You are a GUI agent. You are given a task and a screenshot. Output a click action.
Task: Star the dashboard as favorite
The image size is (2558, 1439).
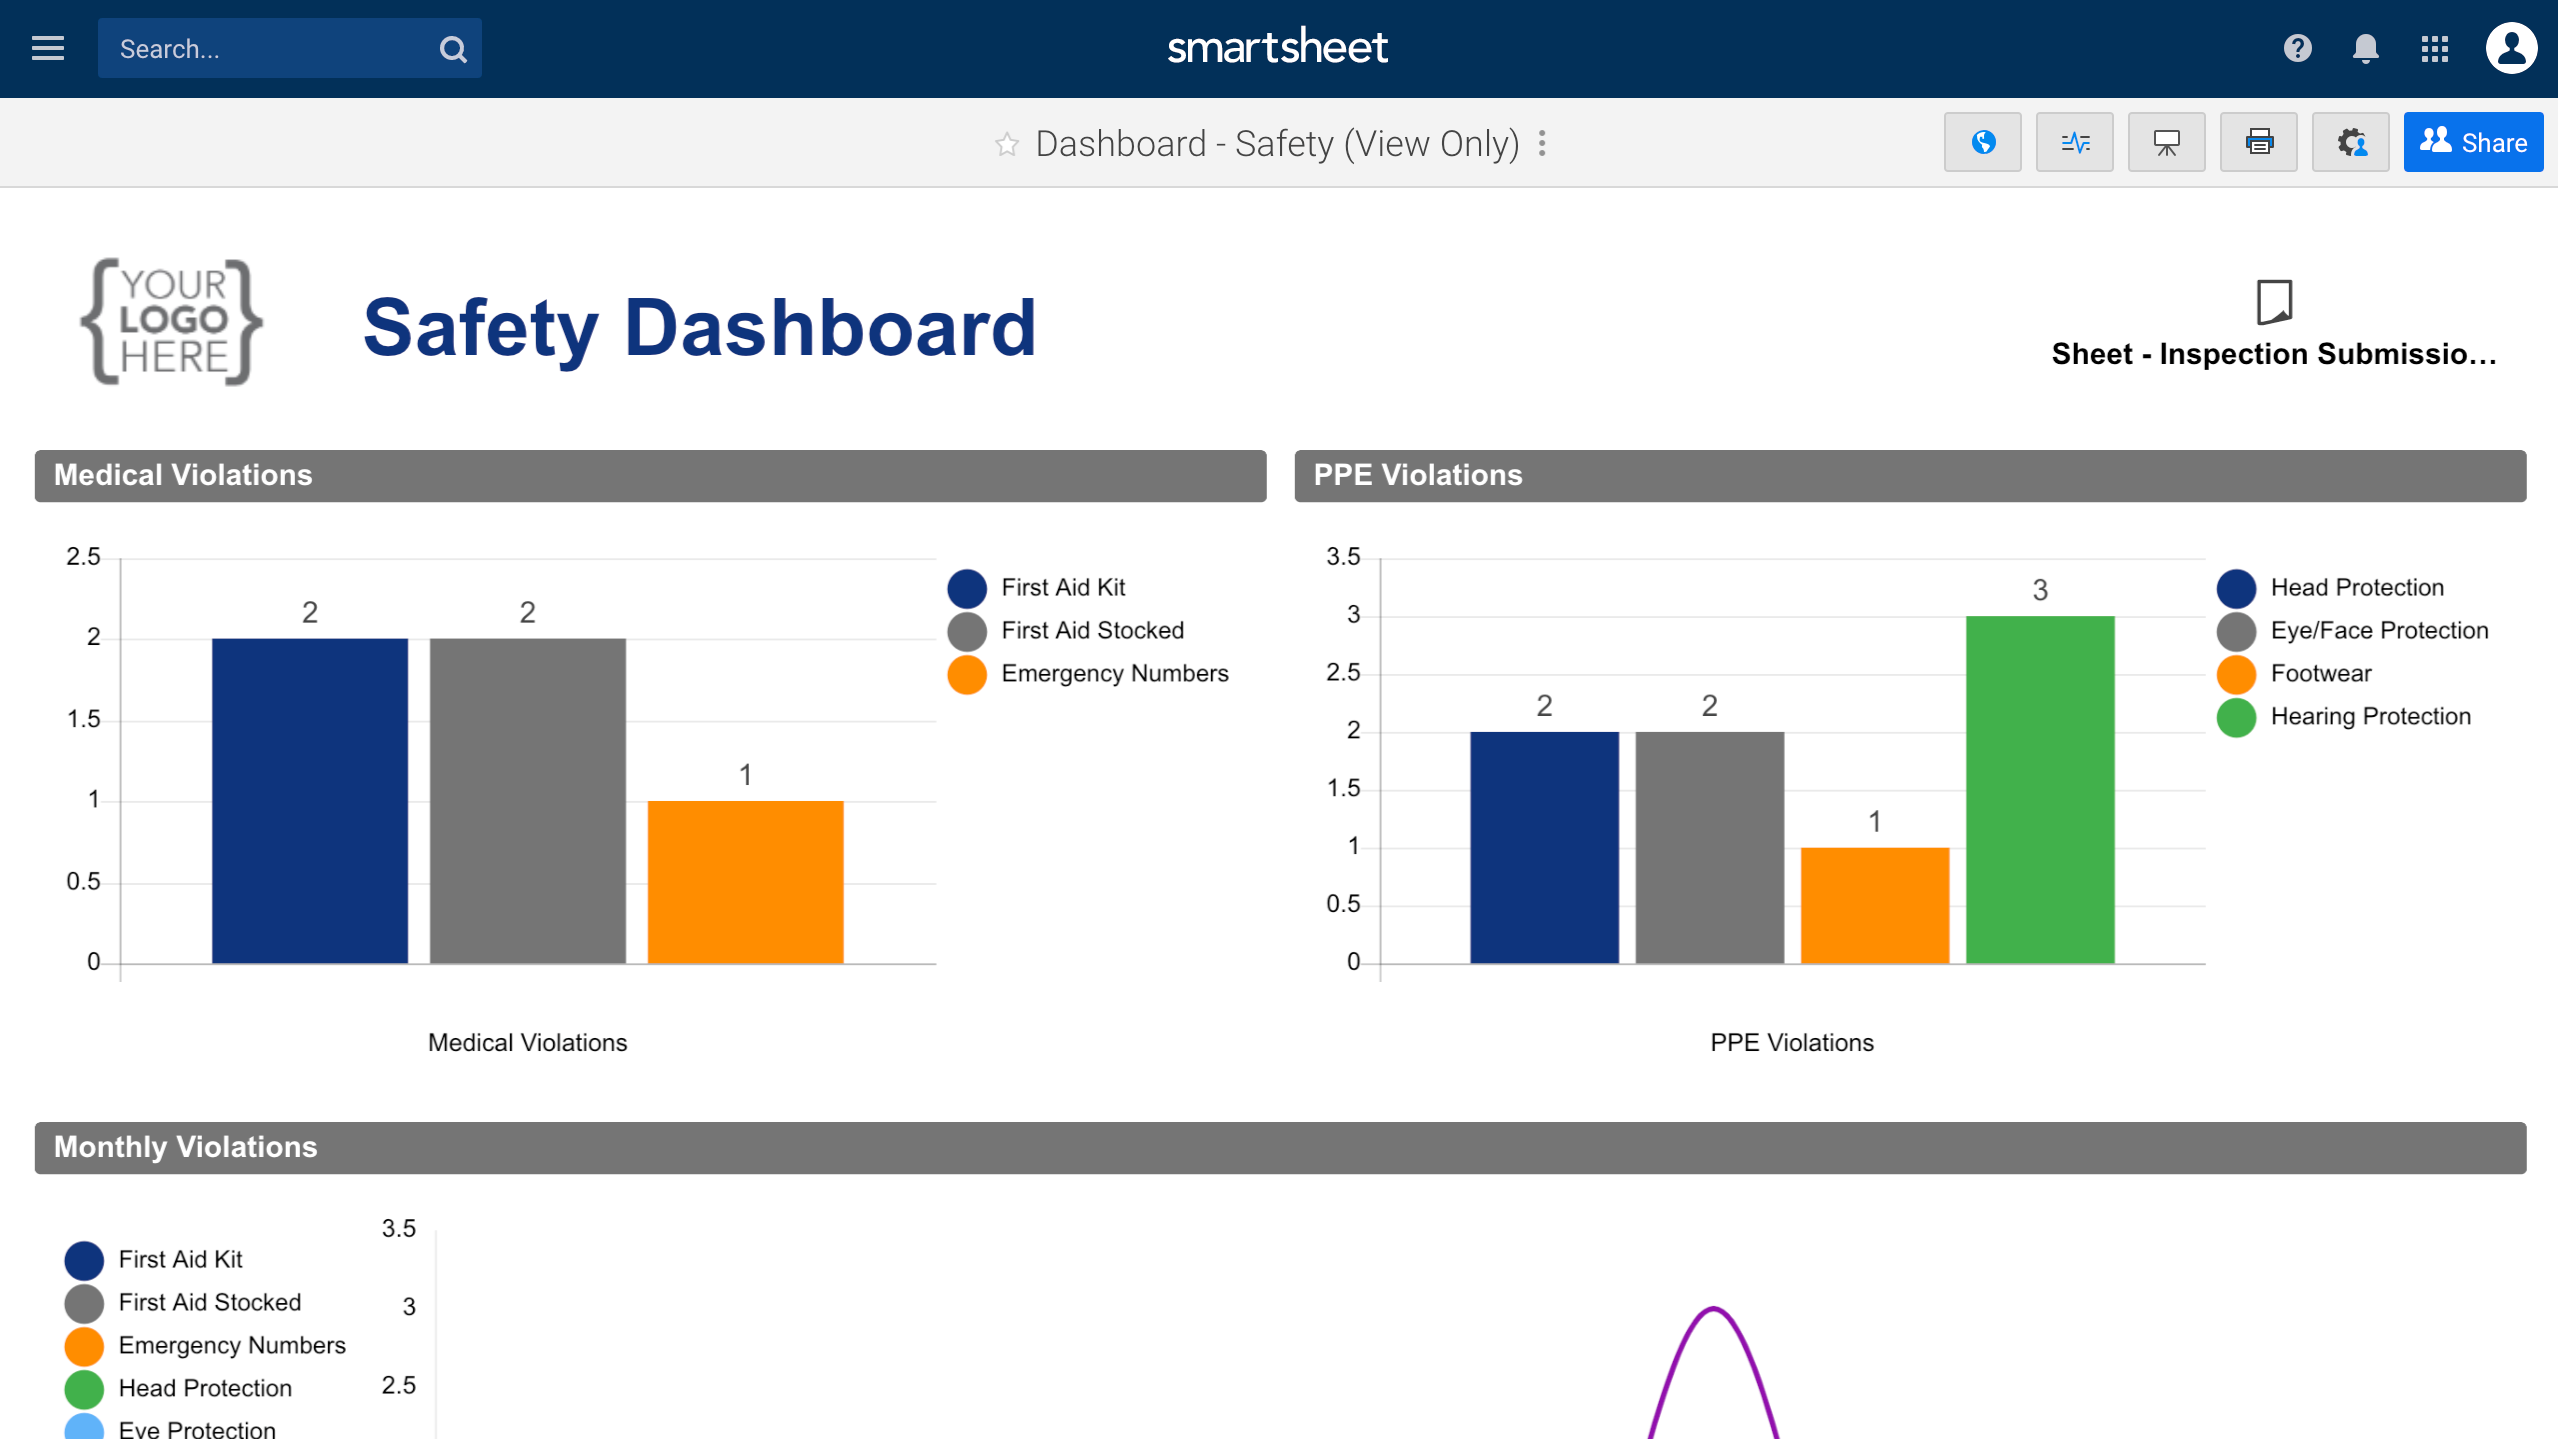point(1007,145)
